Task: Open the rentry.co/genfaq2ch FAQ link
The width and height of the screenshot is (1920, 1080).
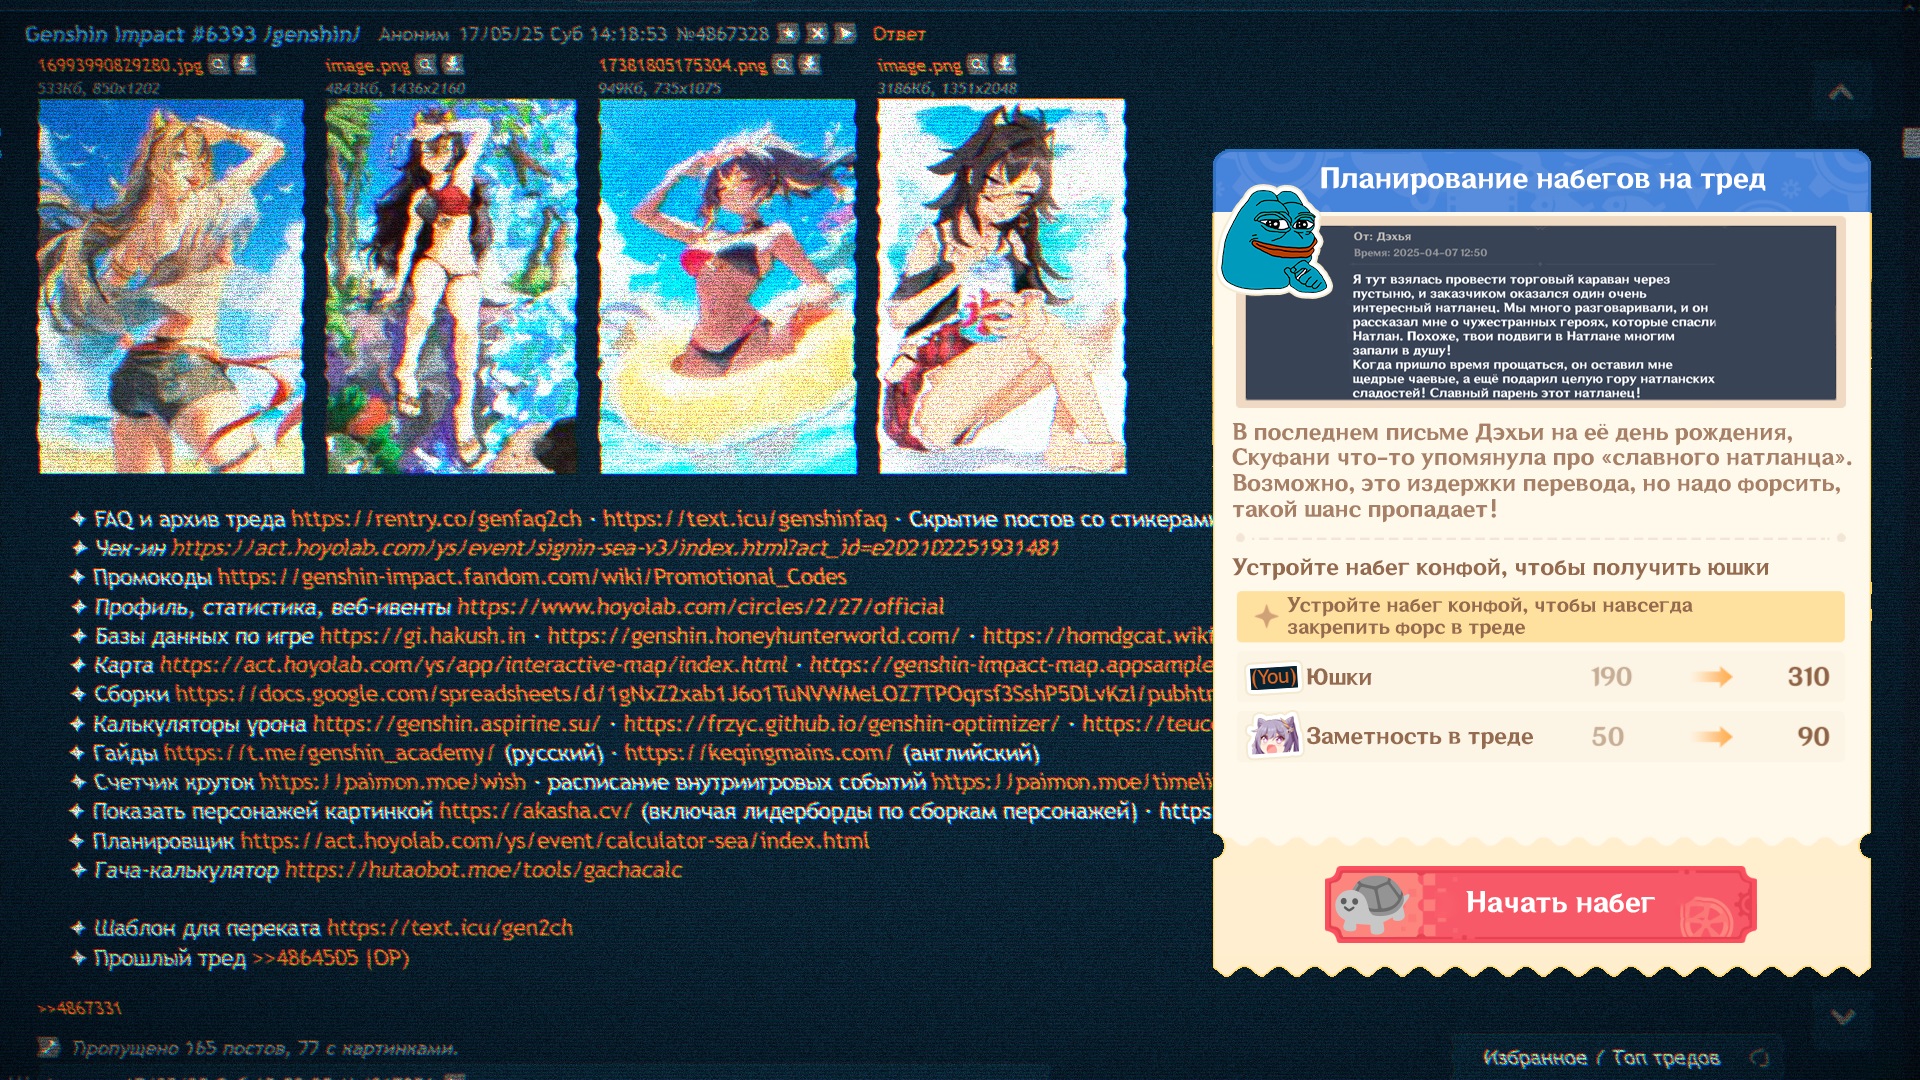Action: point(436,519)
